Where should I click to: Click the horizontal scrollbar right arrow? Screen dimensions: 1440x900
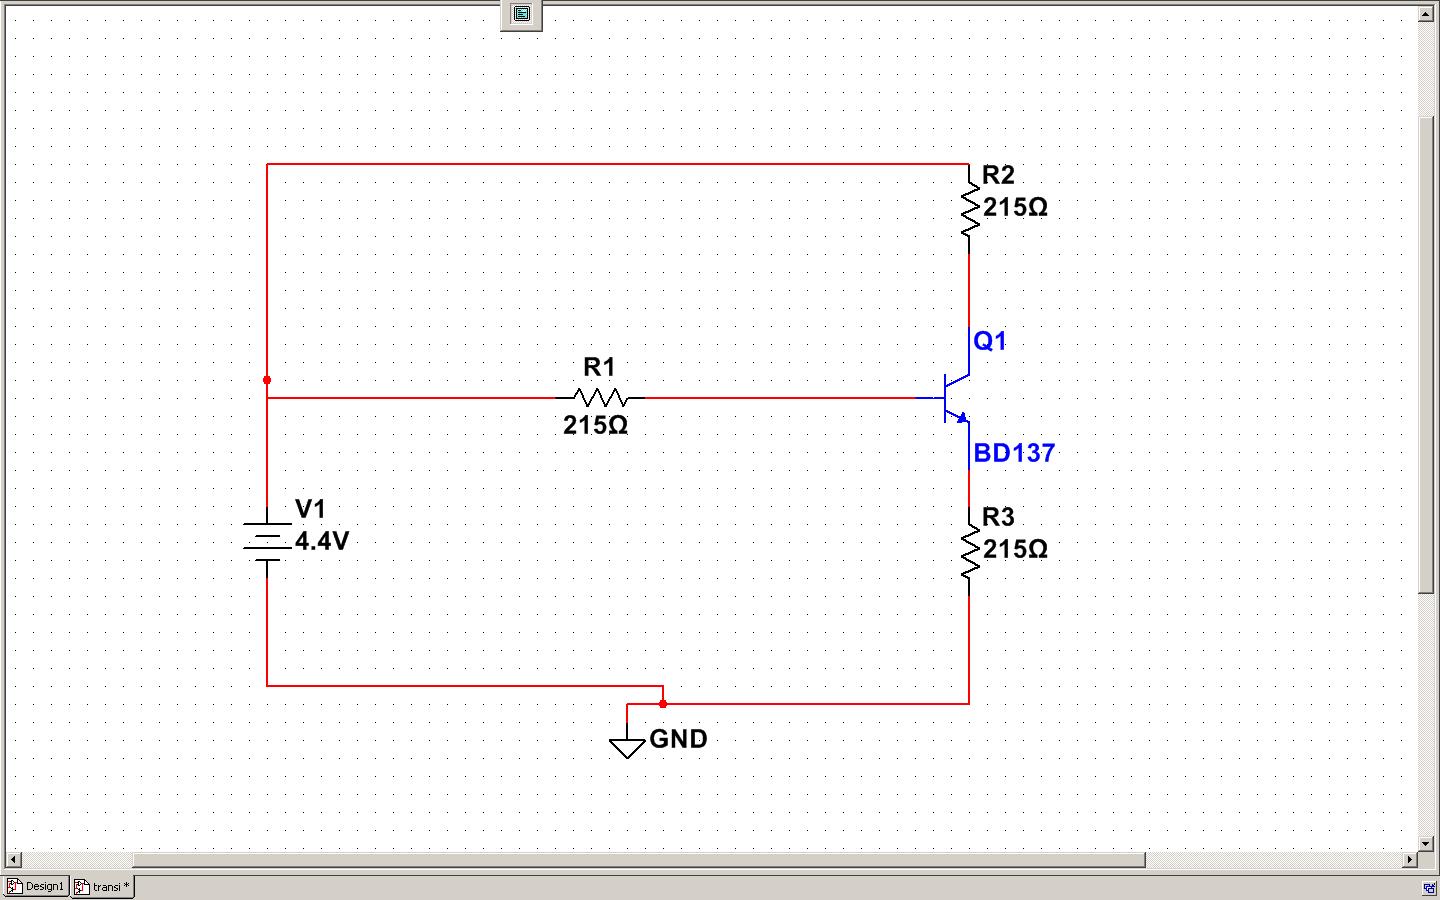(x=1411, y=860)
